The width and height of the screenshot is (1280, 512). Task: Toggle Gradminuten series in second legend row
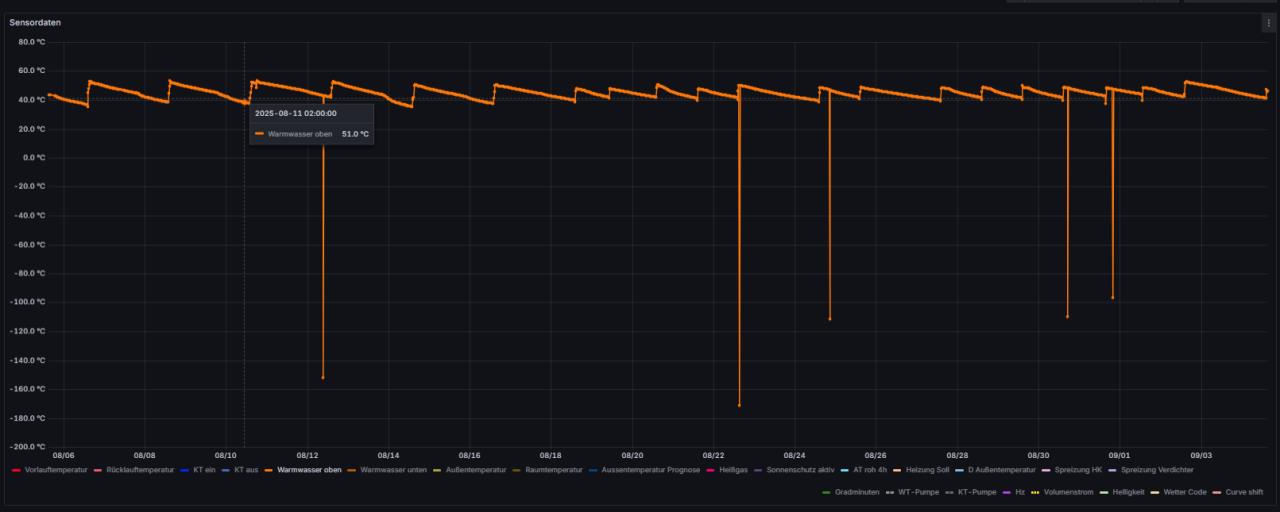tap(857, 492)
